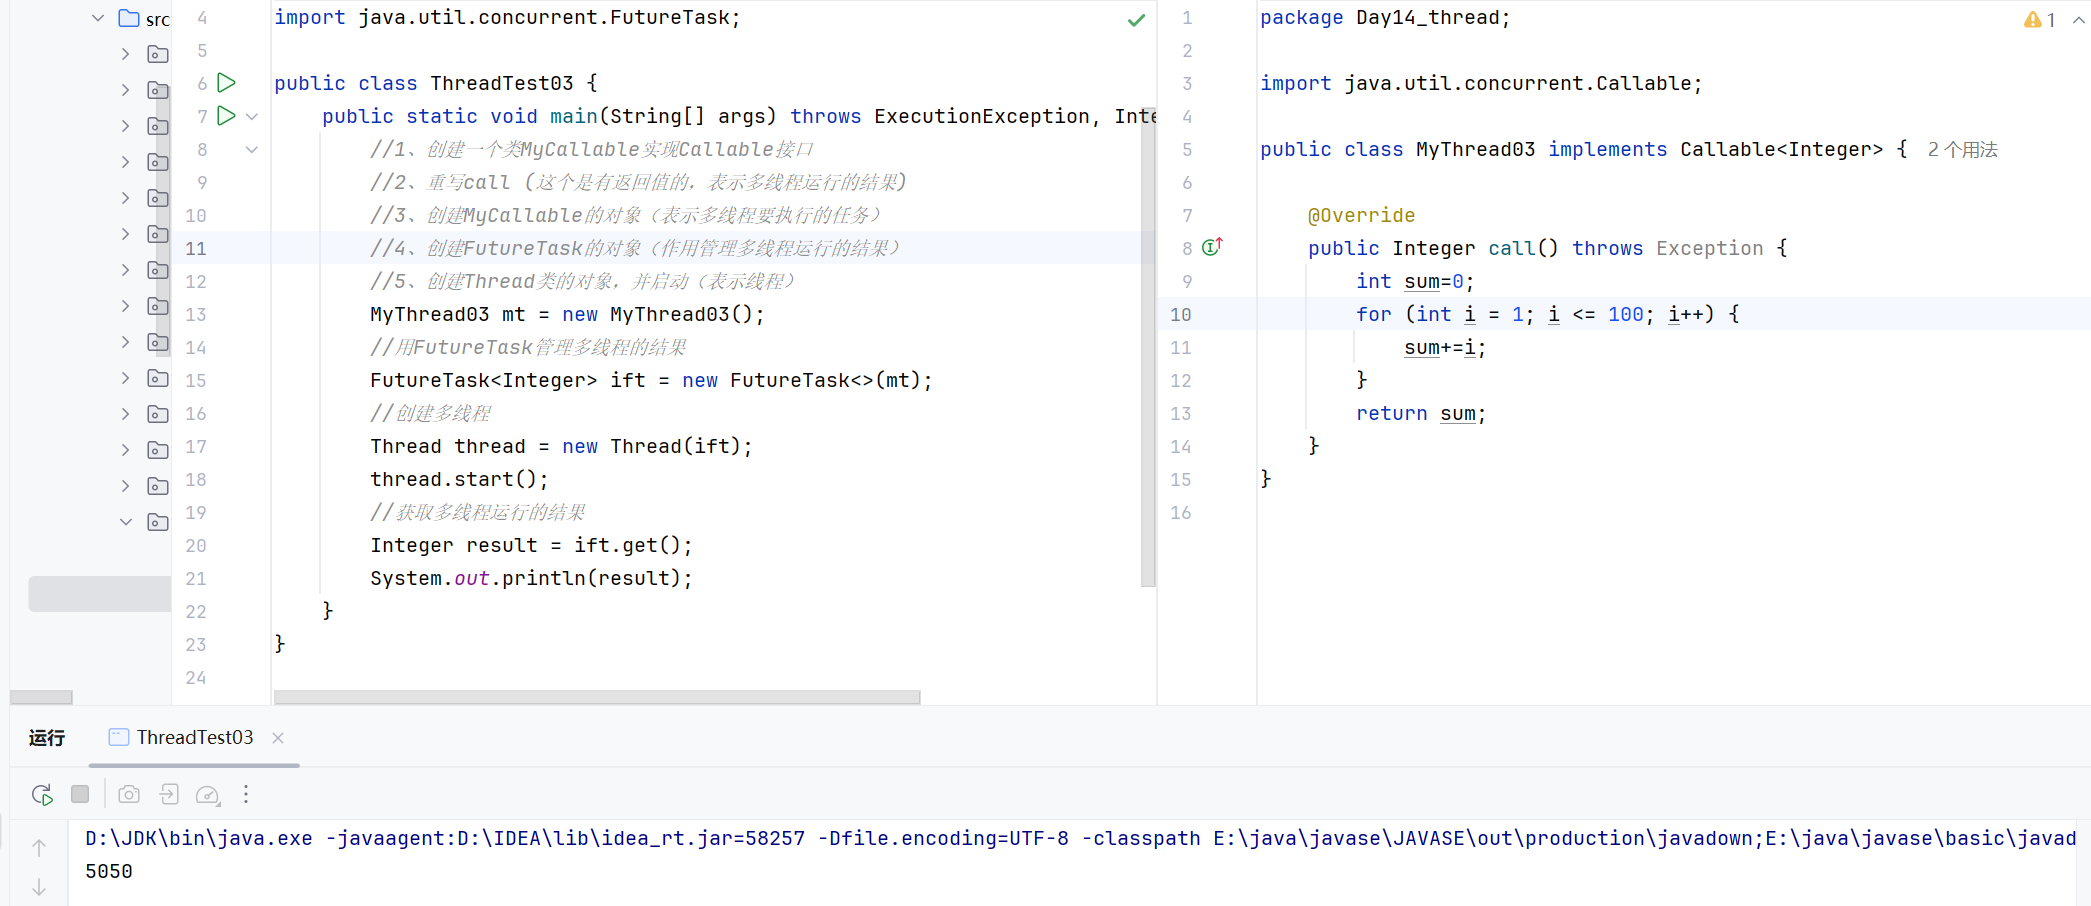
Task: Click the grey Stop button in Run toolbar
Action: [80, 794]
